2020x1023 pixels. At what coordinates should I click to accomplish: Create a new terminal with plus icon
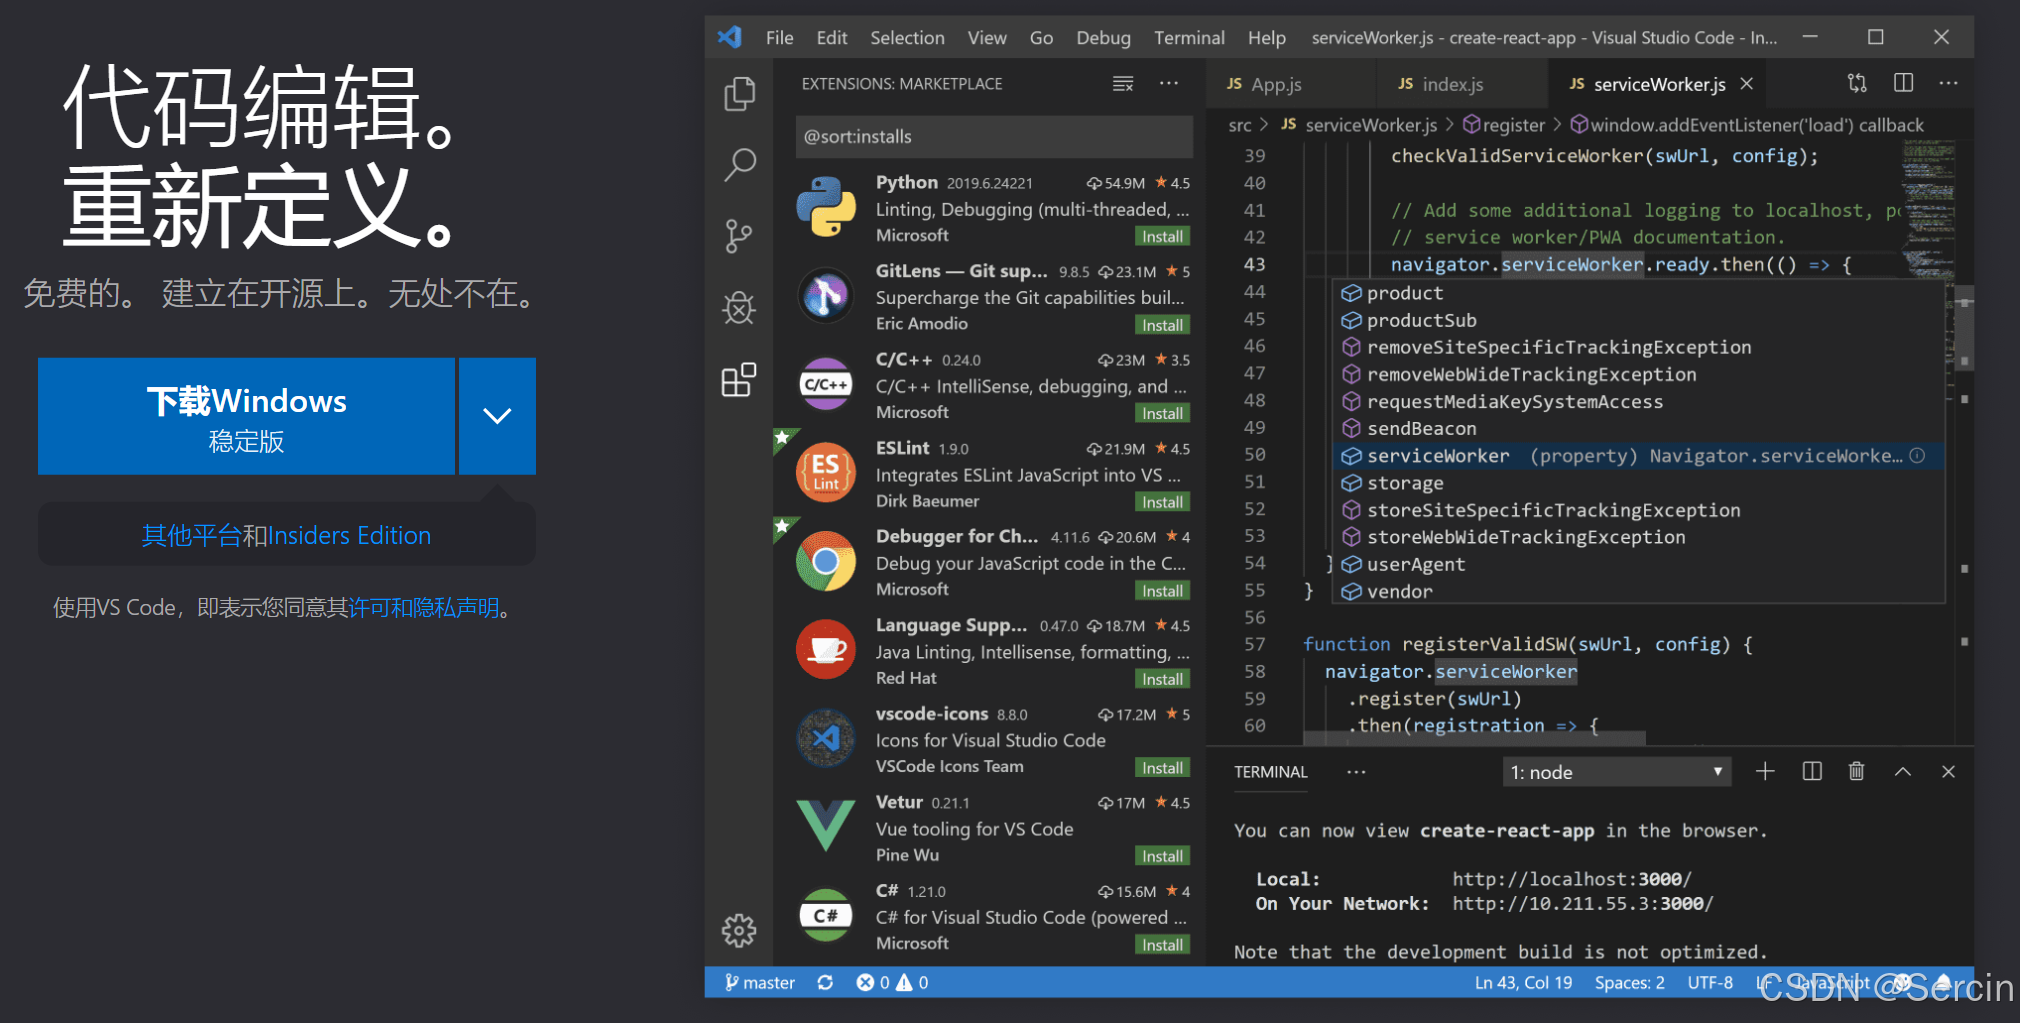coord(1765,771)
